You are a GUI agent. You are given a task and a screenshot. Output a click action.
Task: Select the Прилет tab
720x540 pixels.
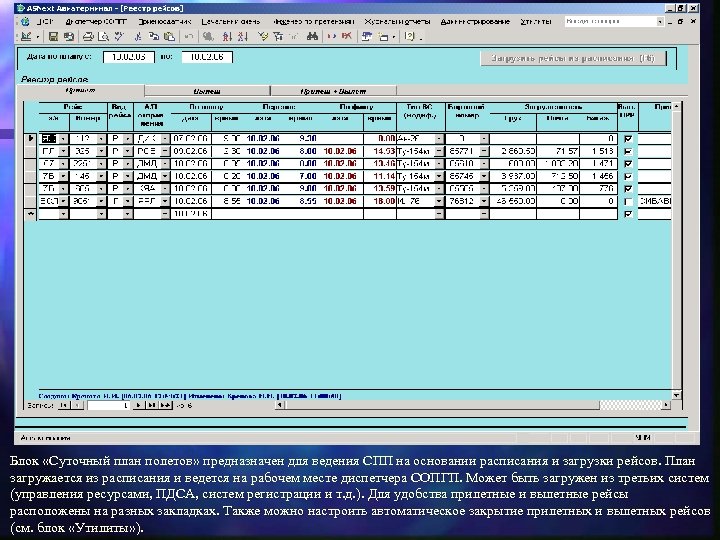[81, 90]
